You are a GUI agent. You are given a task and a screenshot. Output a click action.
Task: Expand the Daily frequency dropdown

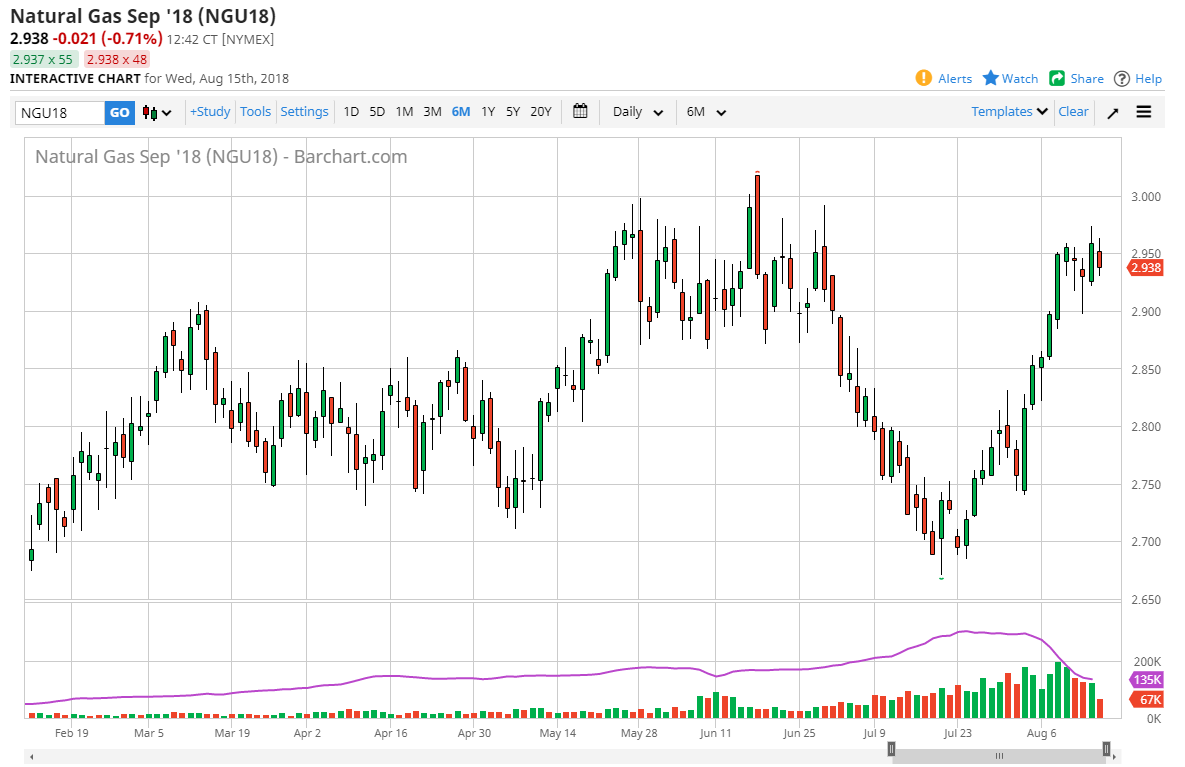coord(638,112)
